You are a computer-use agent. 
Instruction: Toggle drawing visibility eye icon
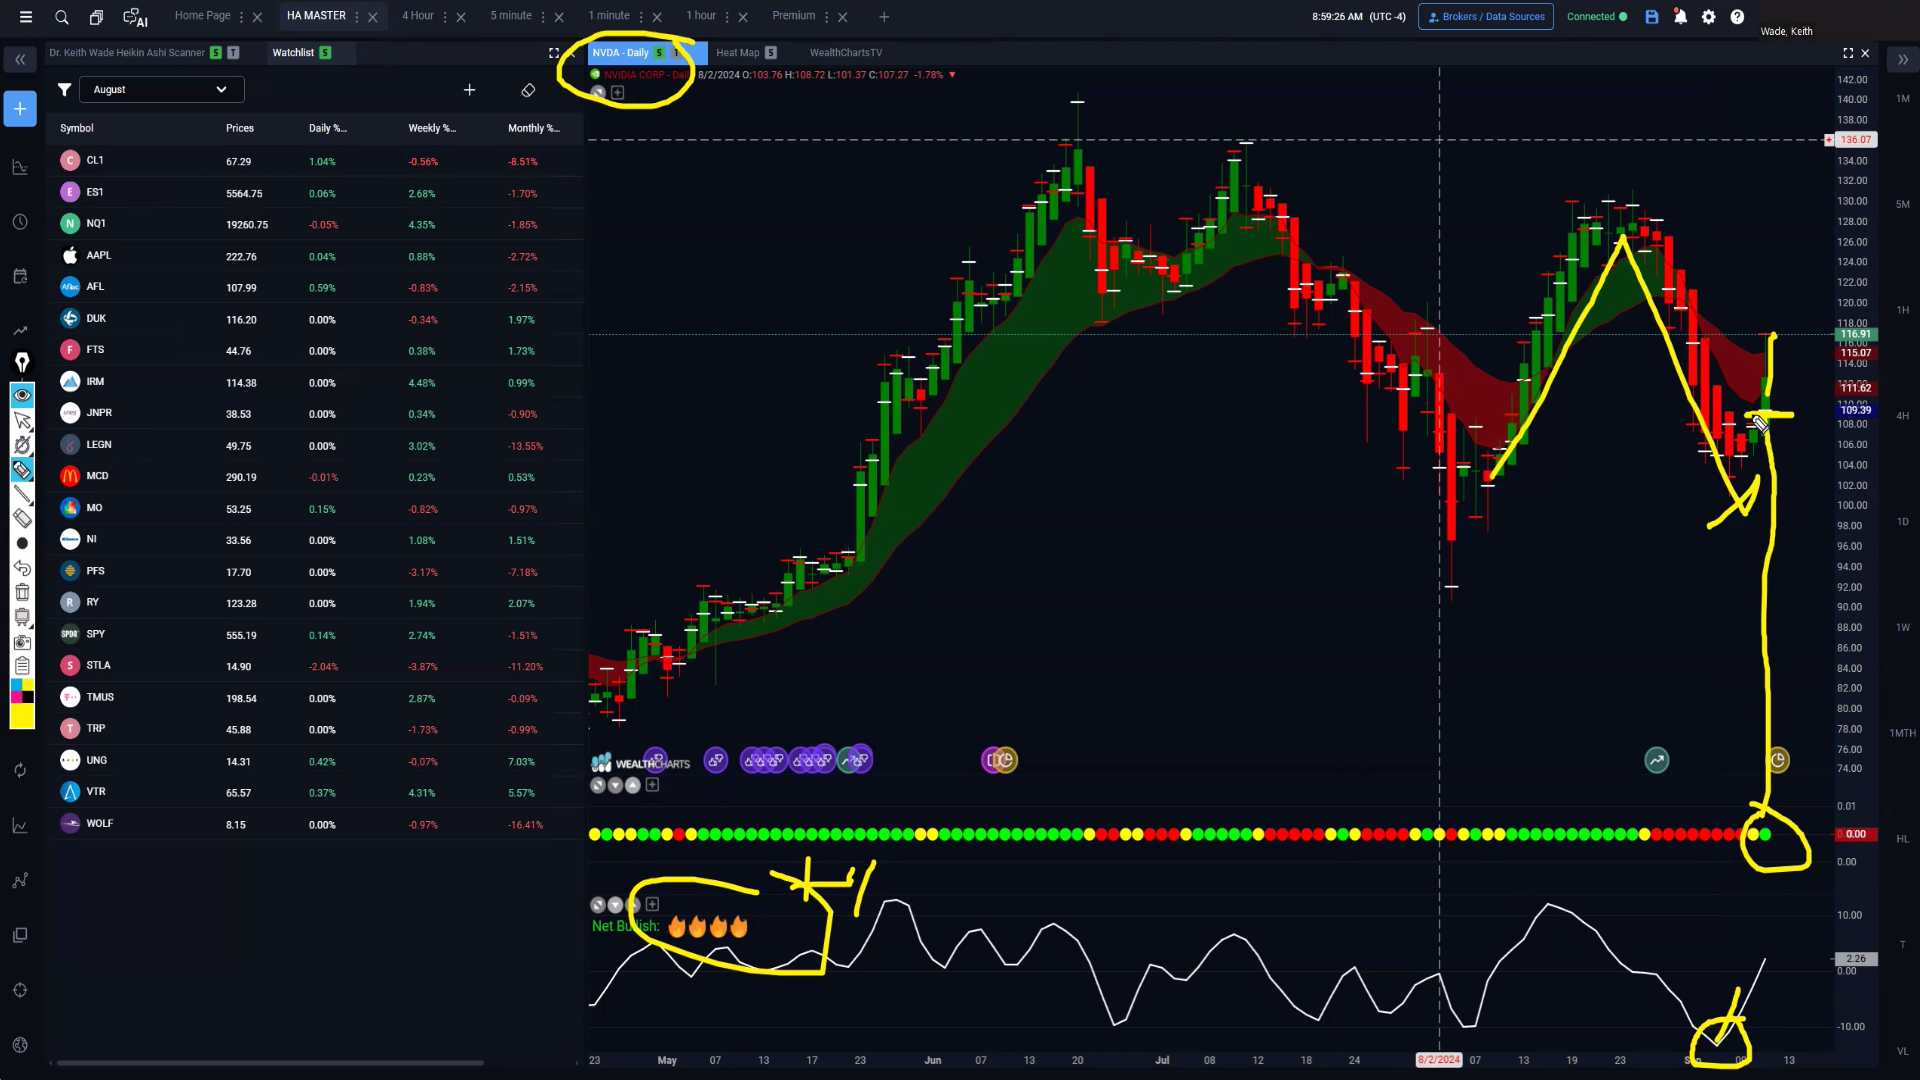tap(22, 395)
